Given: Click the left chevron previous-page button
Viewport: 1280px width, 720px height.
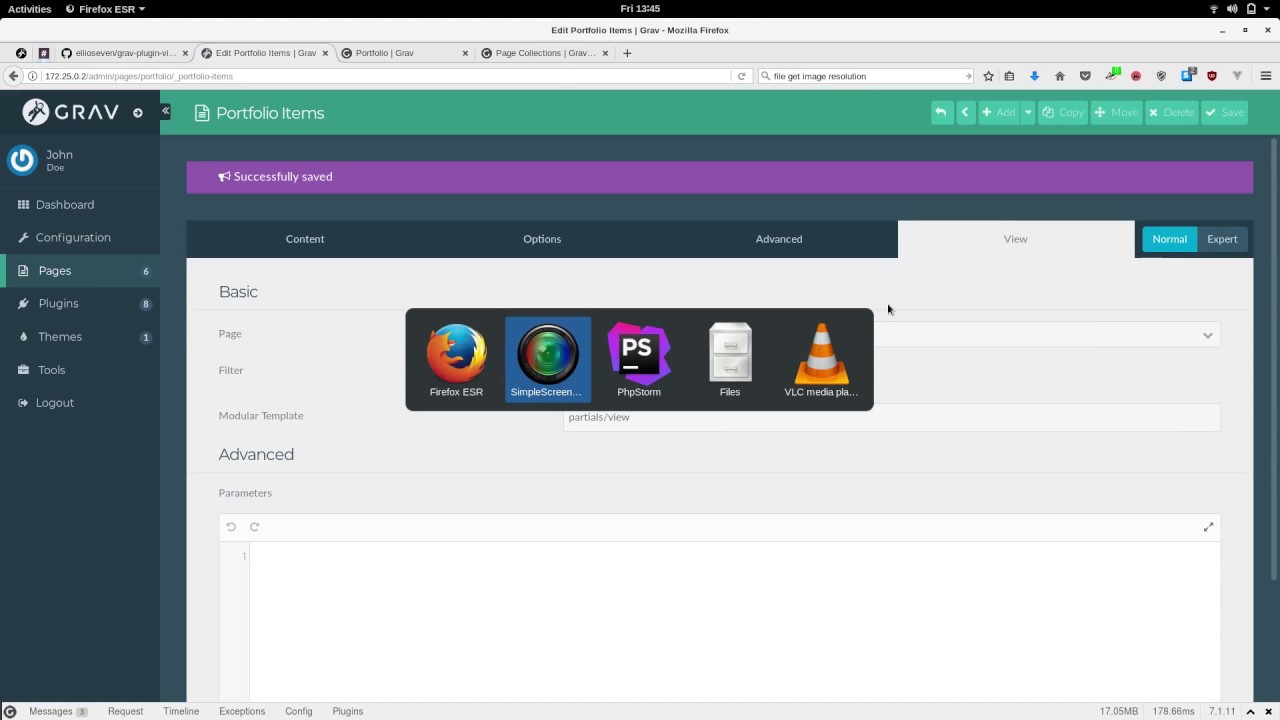Looking at the screenshot, I should [x=965, y=112].
